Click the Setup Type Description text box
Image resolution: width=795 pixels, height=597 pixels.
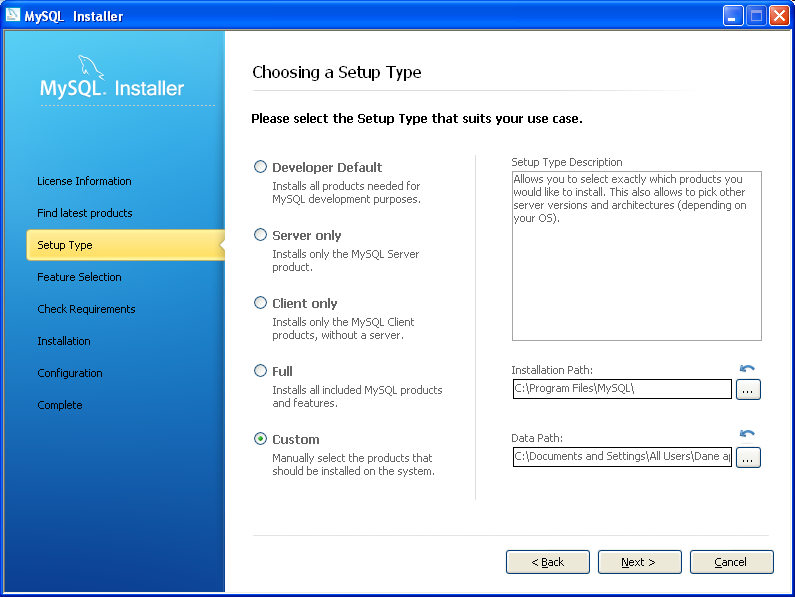[x=636, y=256]
